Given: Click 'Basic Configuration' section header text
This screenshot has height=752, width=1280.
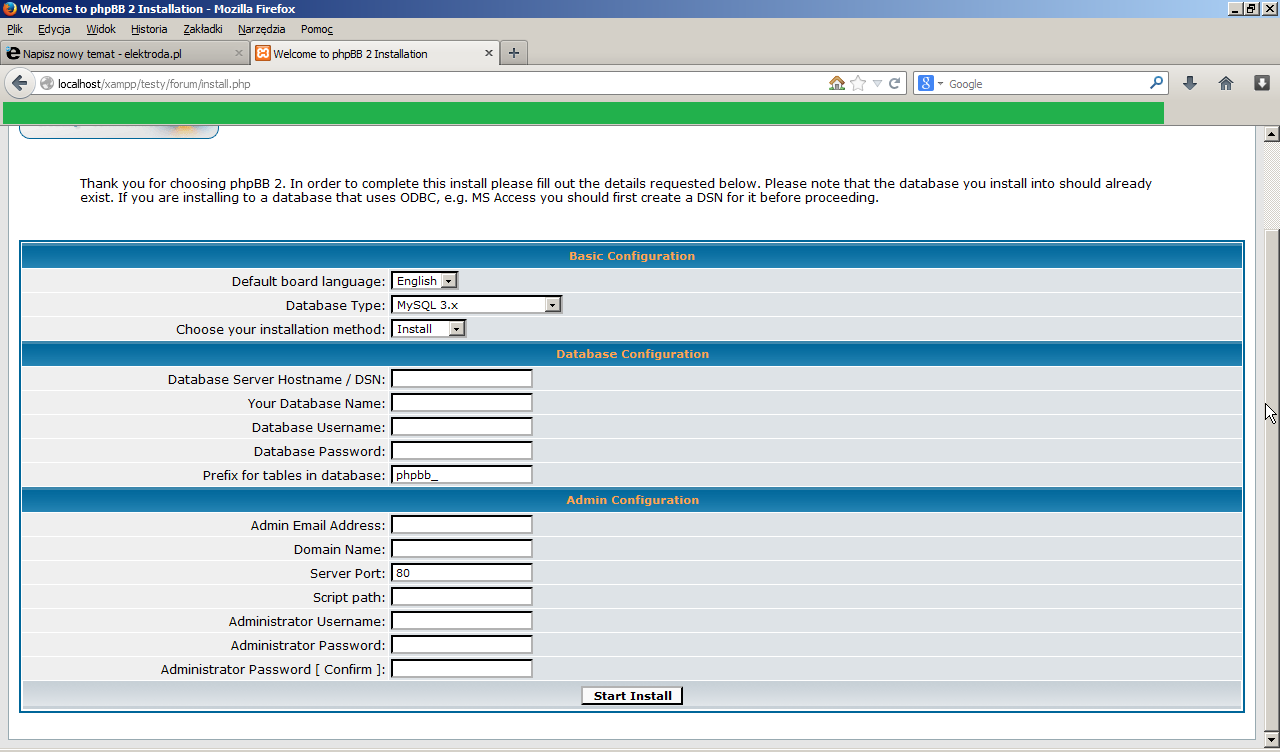Looking at the screenshot, I should coord(632,256).
